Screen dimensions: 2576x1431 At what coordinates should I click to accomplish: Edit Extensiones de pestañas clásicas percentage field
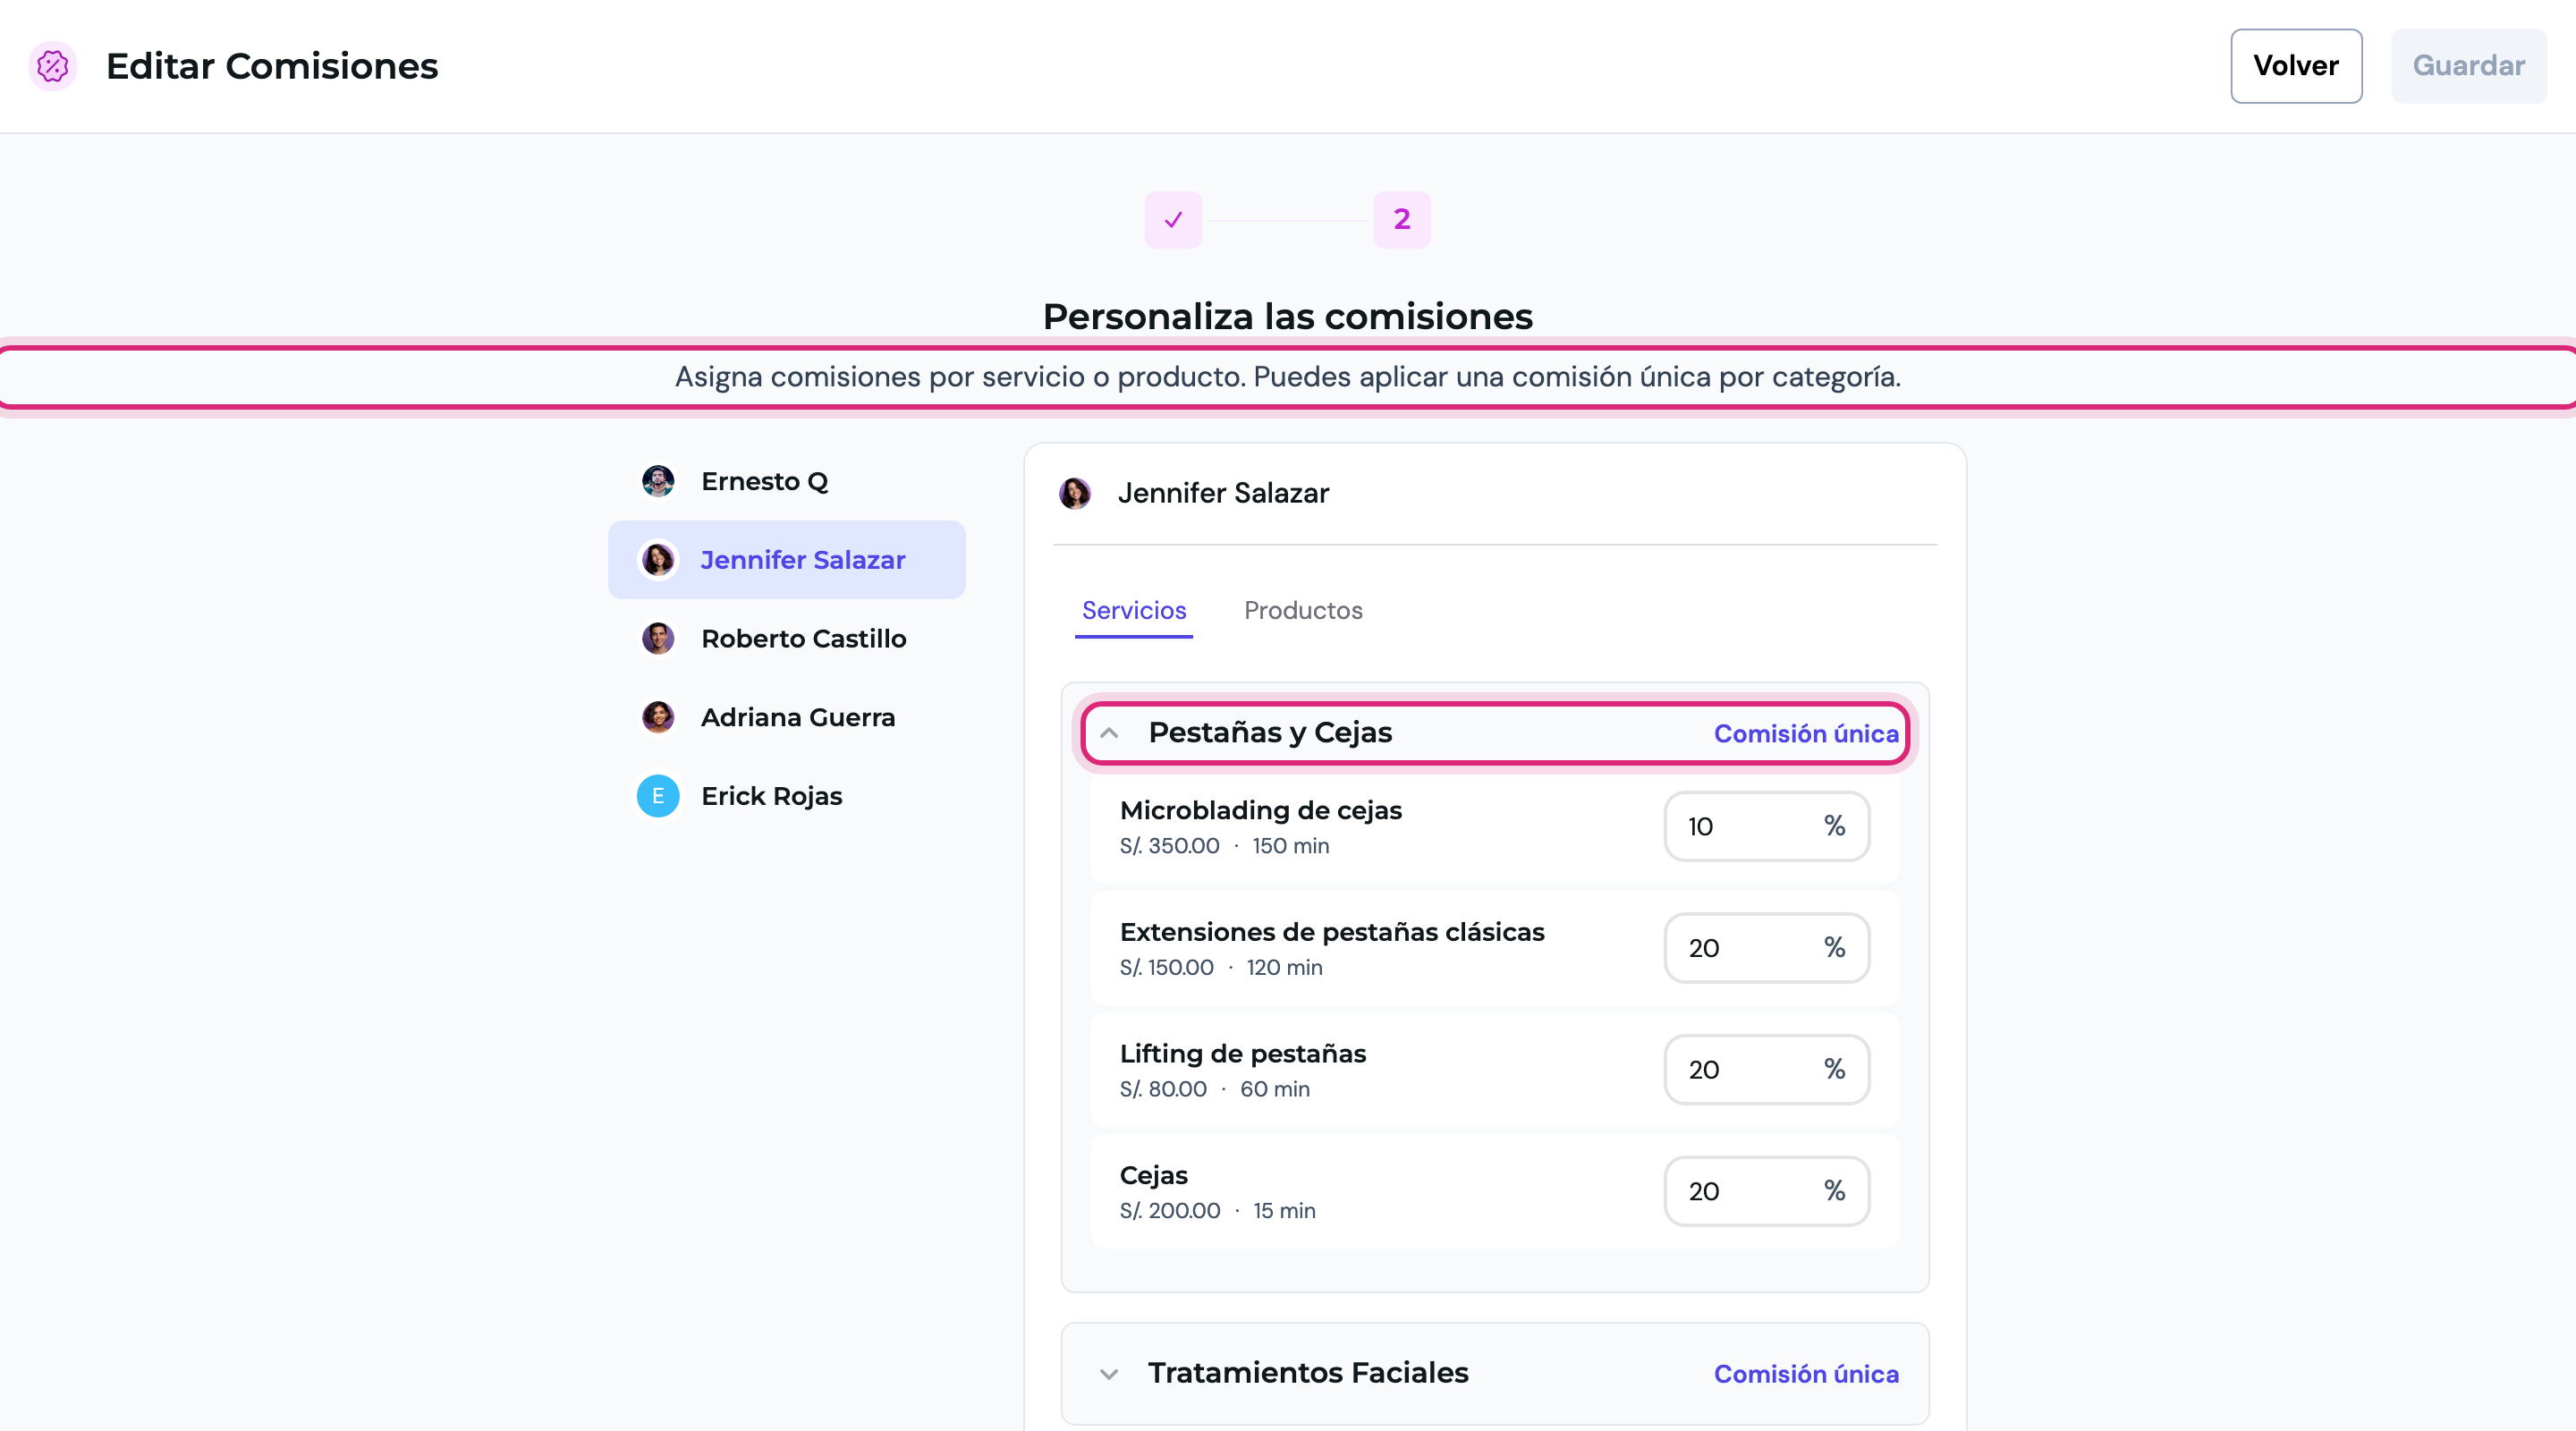pos(1767,948)
